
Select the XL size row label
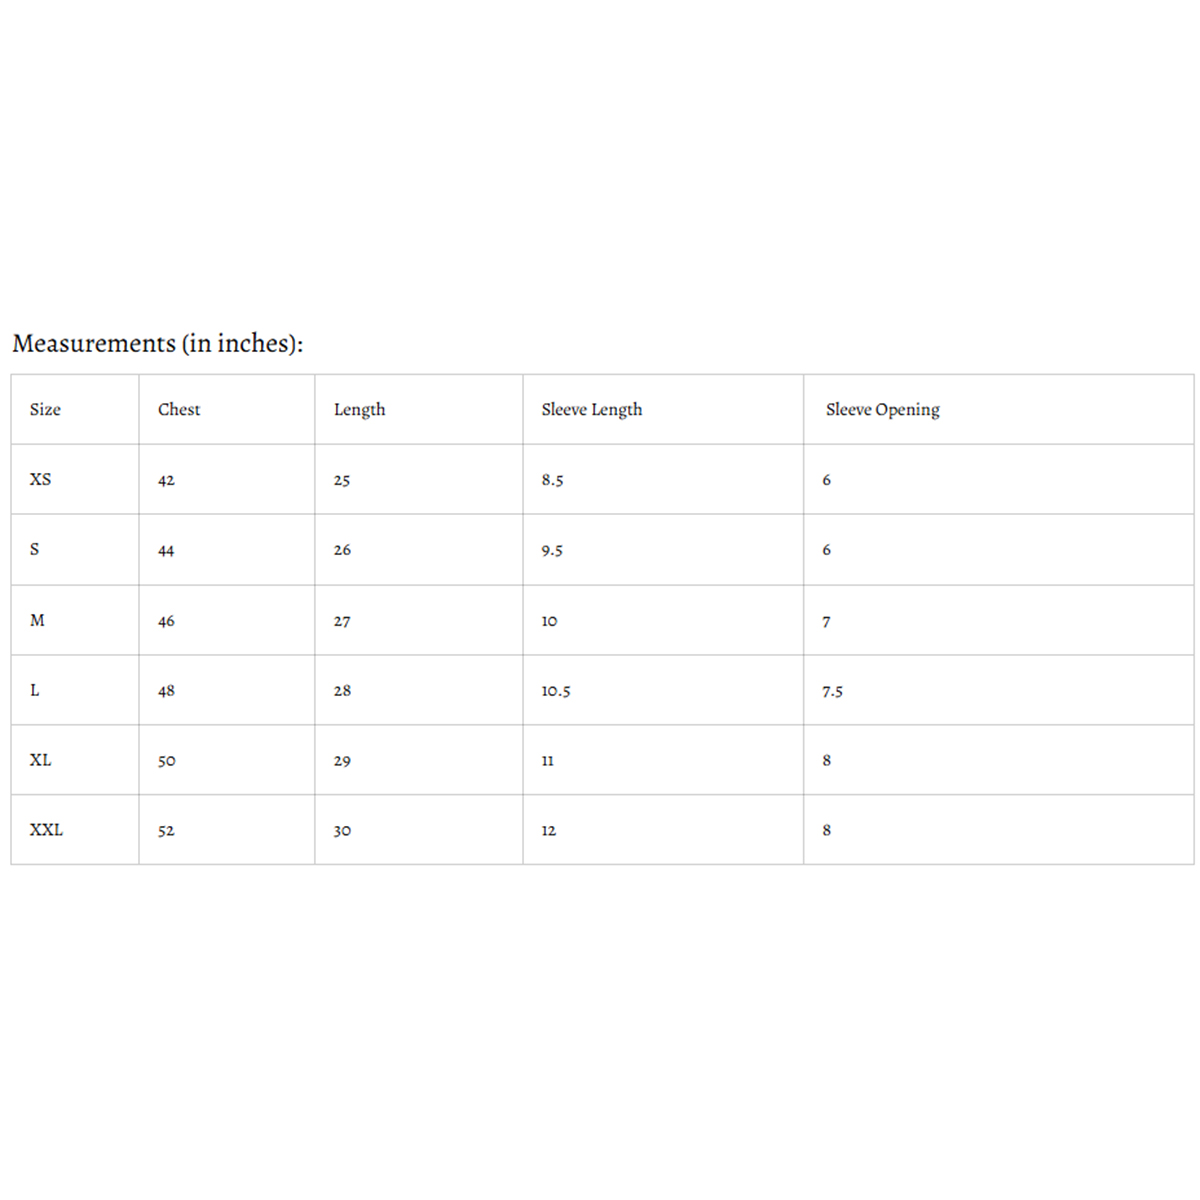tap(40, 760)
